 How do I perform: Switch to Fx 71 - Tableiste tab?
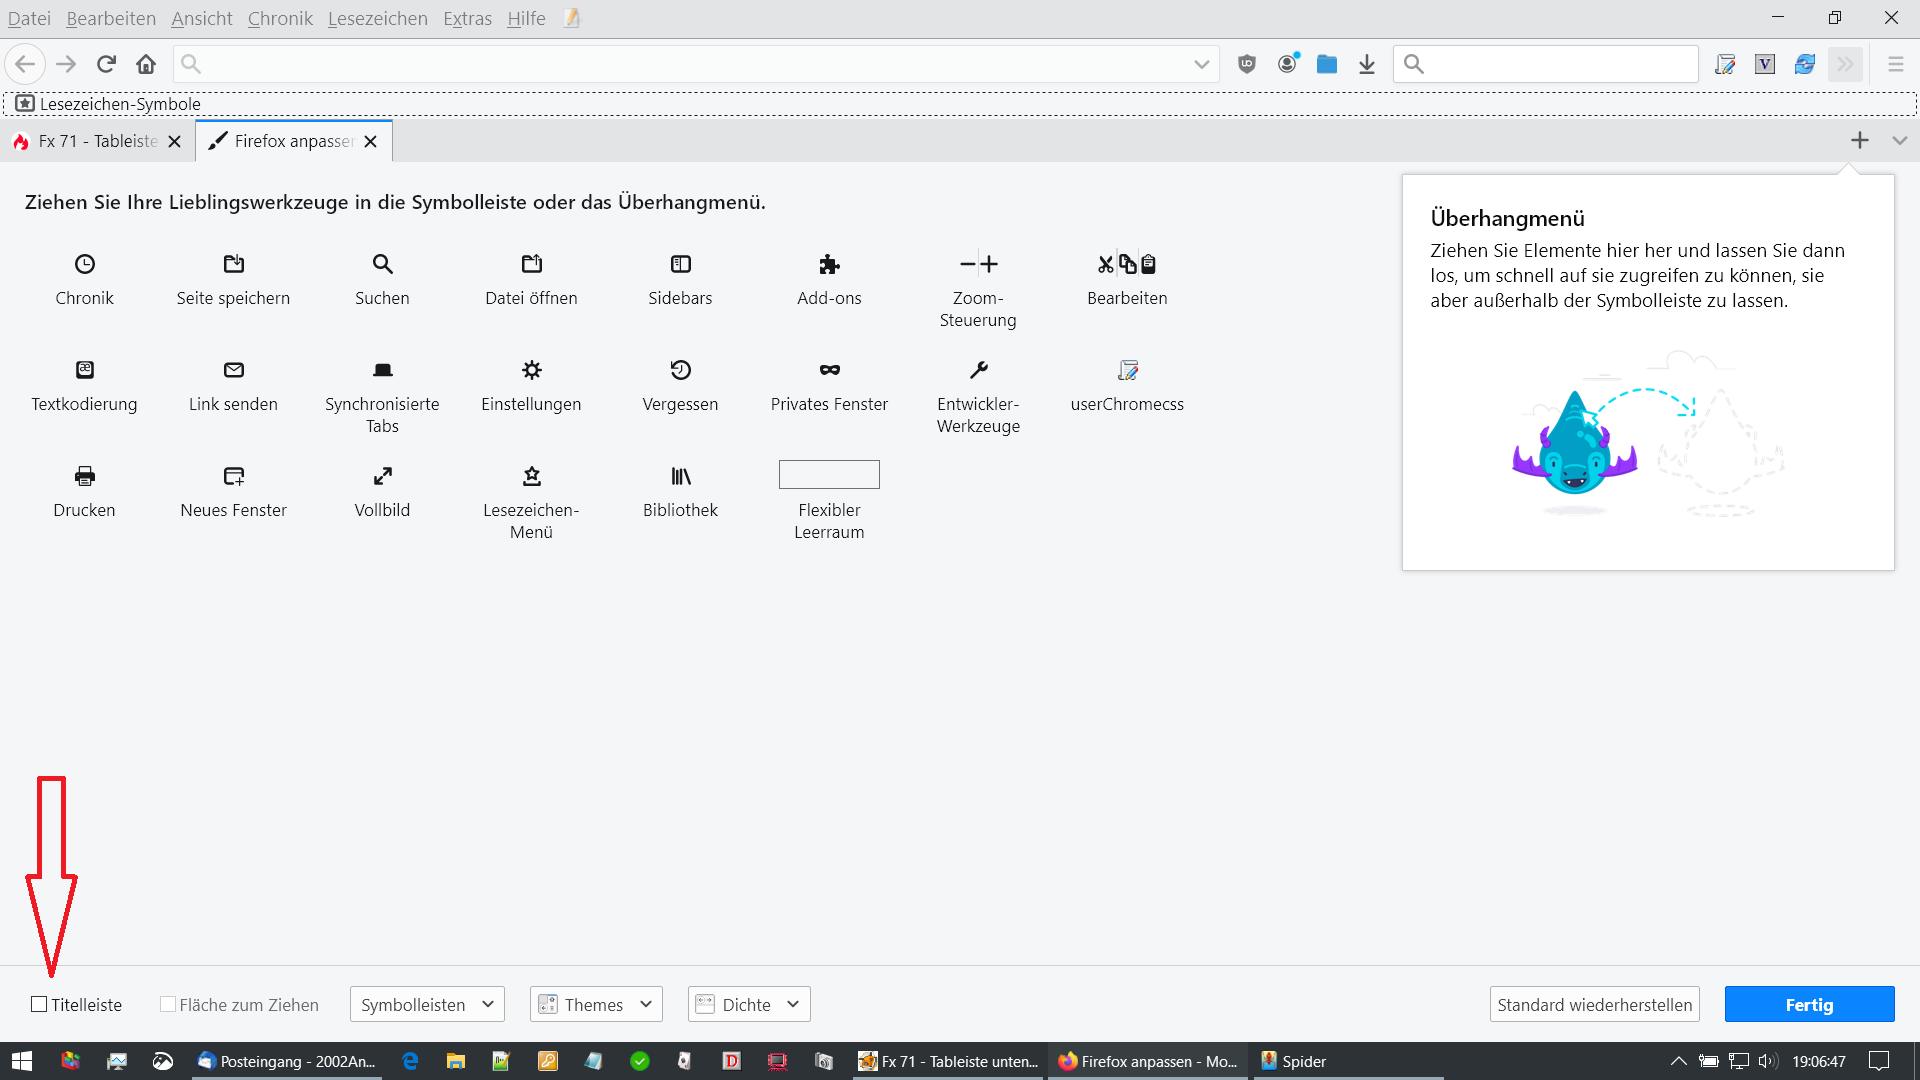[97, 141]
